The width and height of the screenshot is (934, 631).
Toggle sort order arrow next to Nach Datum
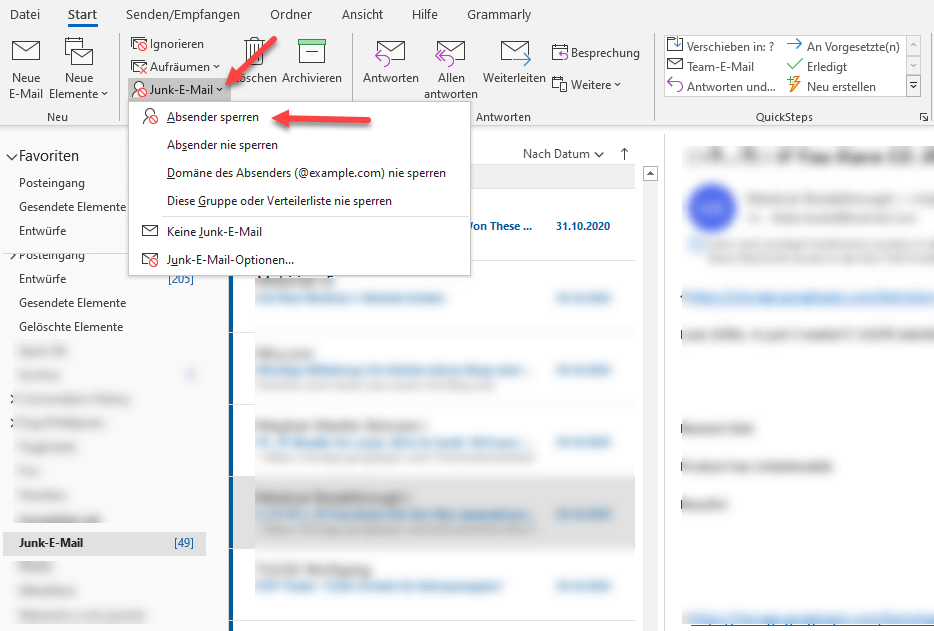click(x=624, y=154)
